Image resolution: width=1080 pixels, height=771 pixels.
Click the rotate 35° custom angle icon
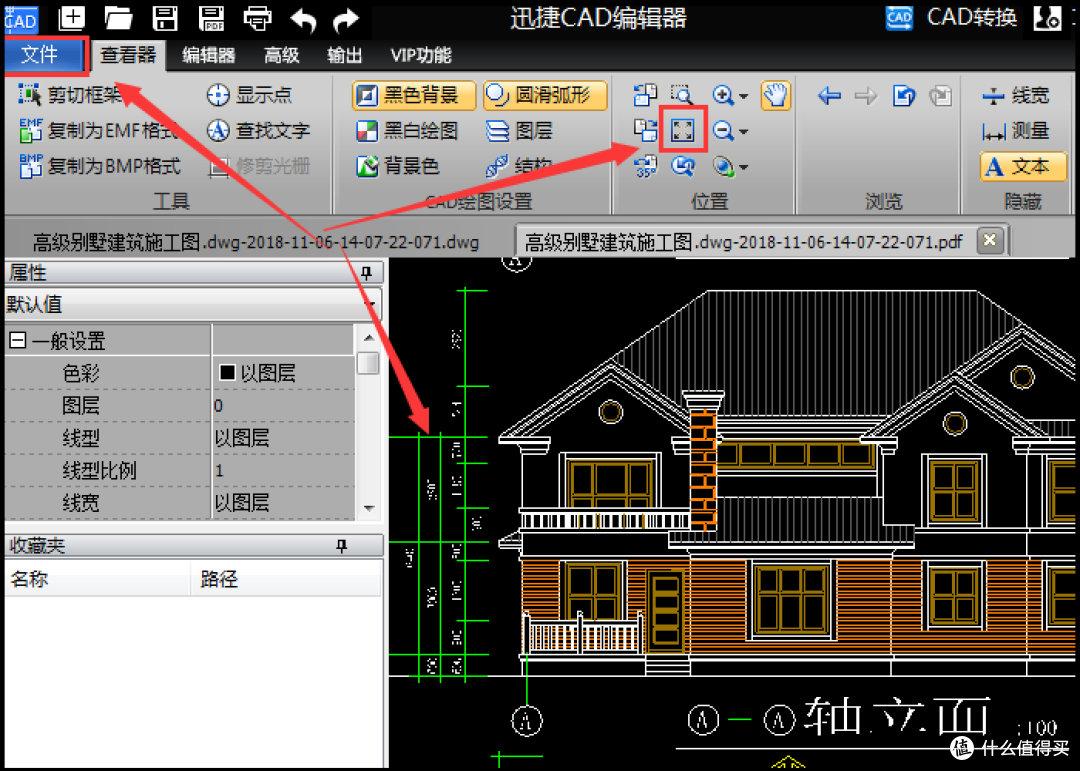(x=645, y=166)
